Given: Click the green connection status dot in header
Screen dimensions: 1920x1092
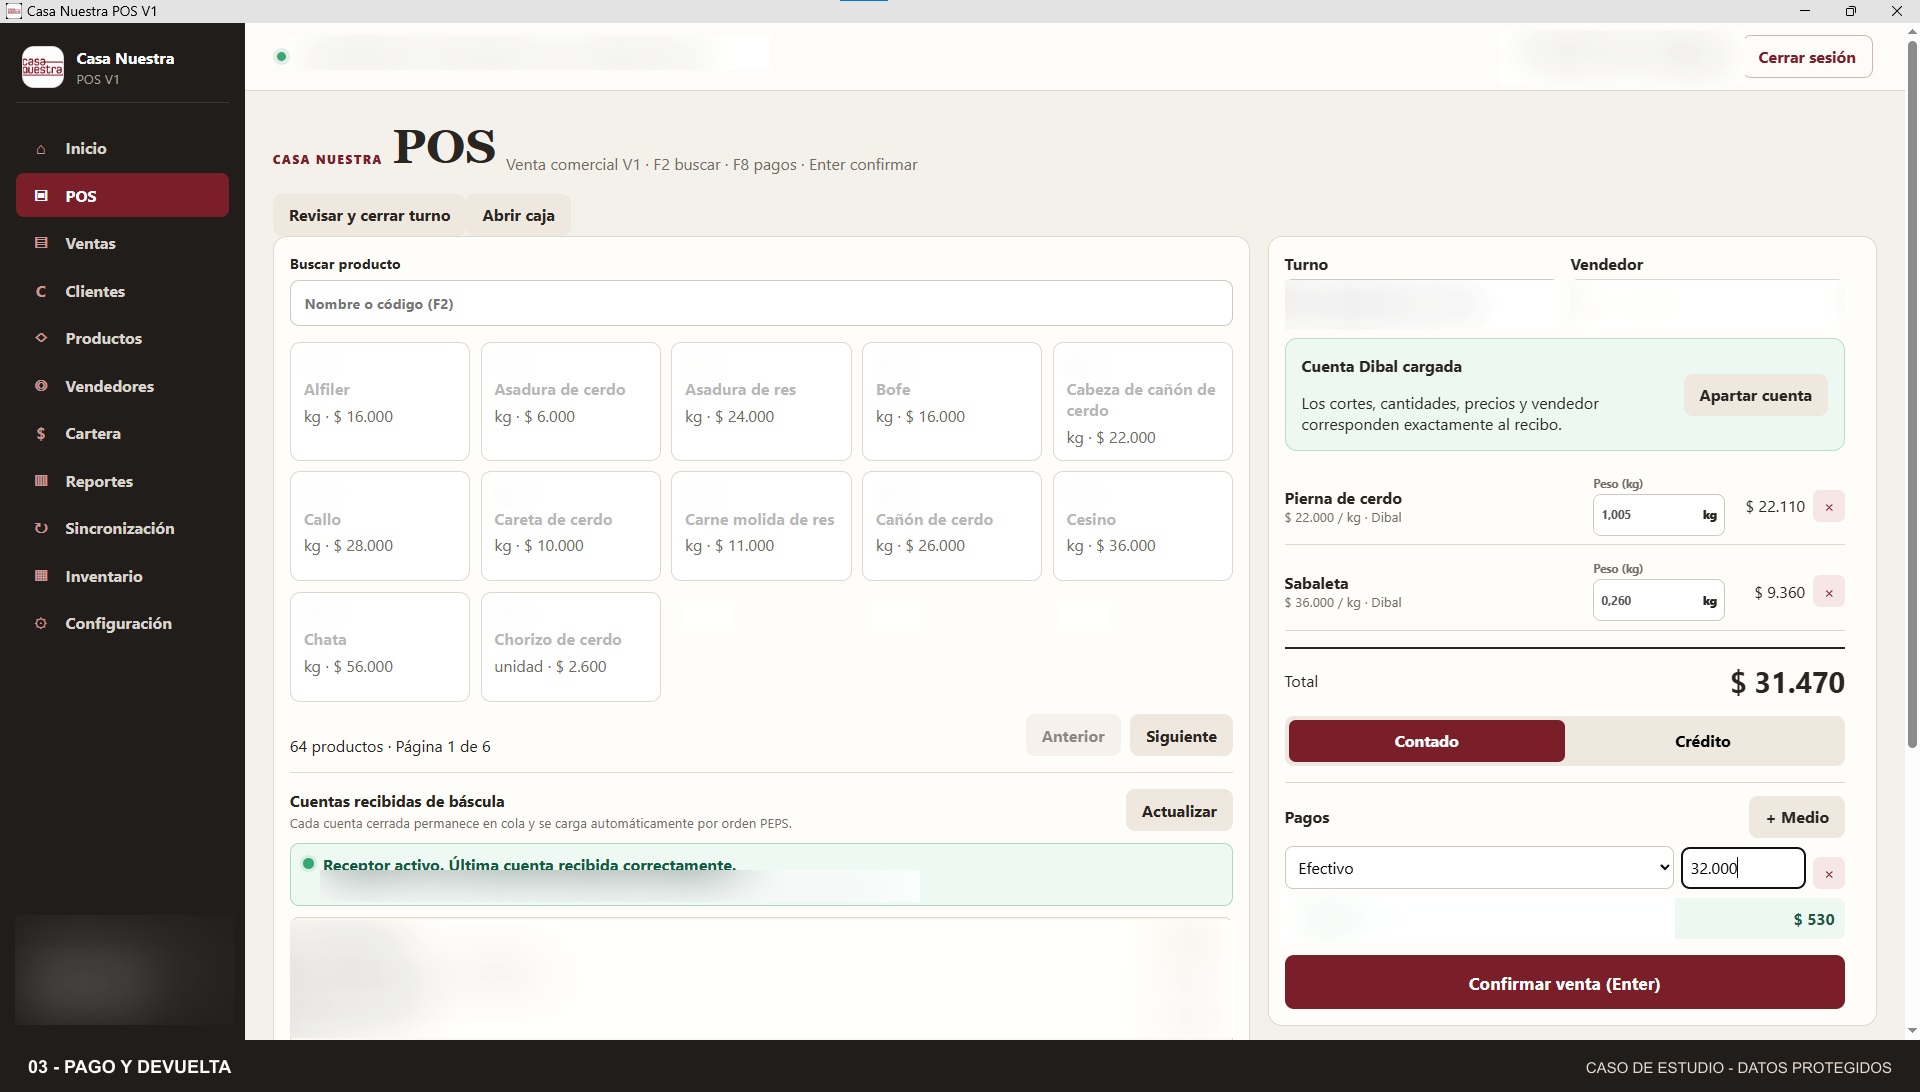Looking at the screenshot, I should [282, 56].
